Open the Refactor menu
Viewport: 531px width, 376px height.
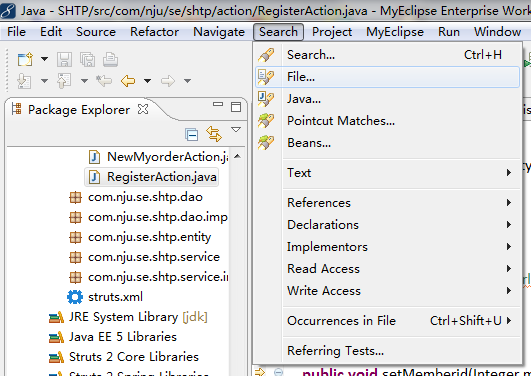[154, 32]
